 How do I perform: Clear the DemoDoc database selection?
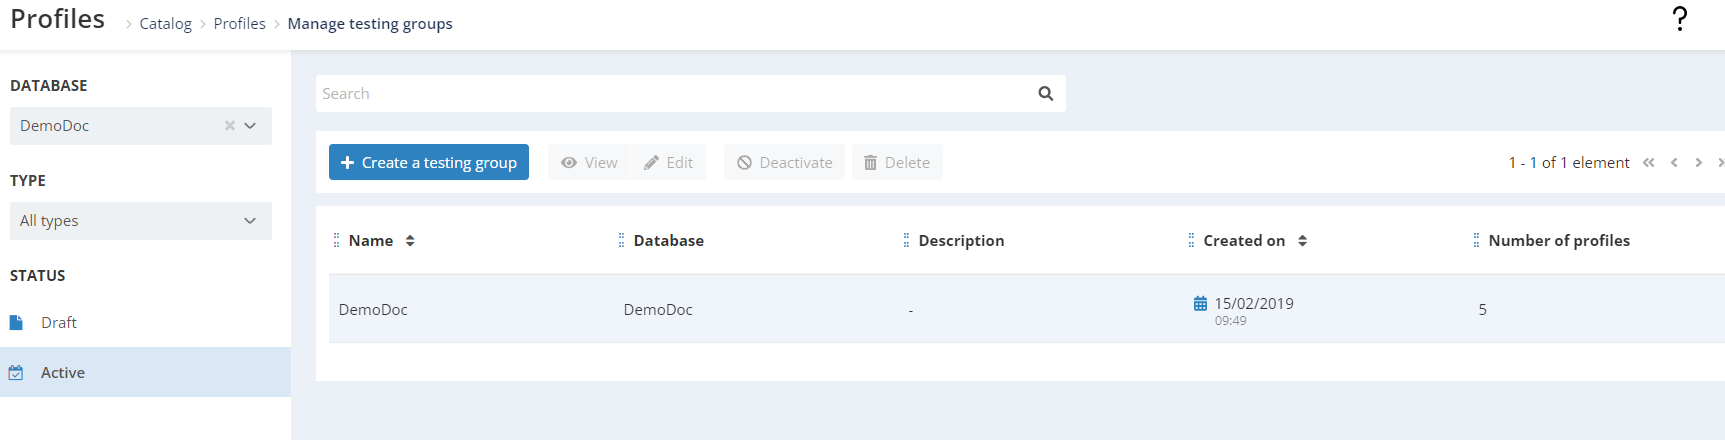click(x=230, y=125)
